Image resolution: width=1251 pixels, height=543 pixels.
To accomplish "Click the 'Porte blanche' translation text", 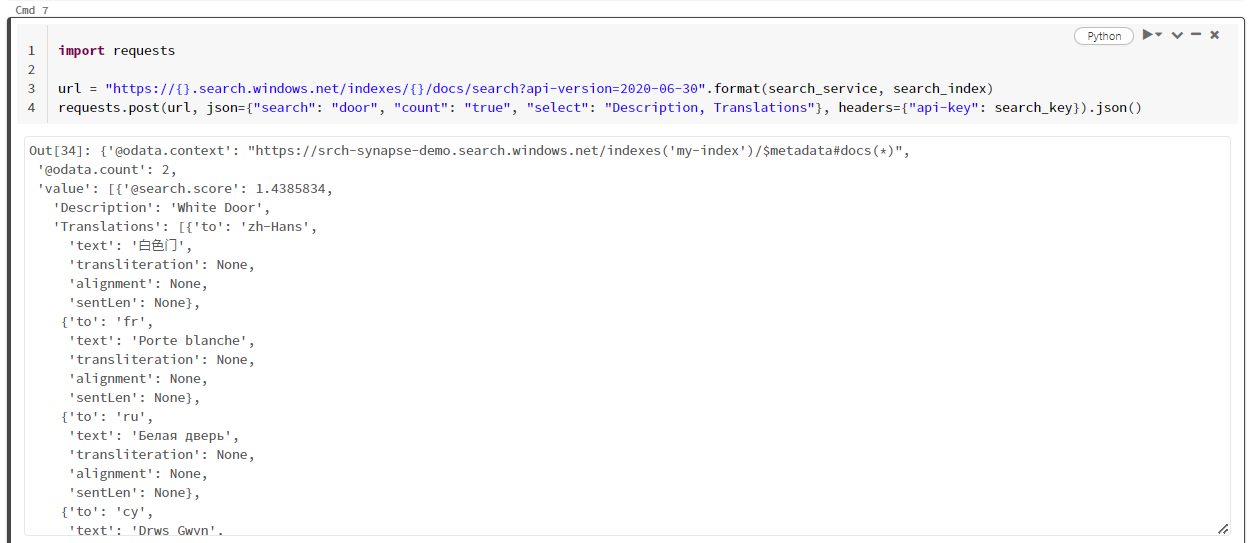I will pos(193,340).
